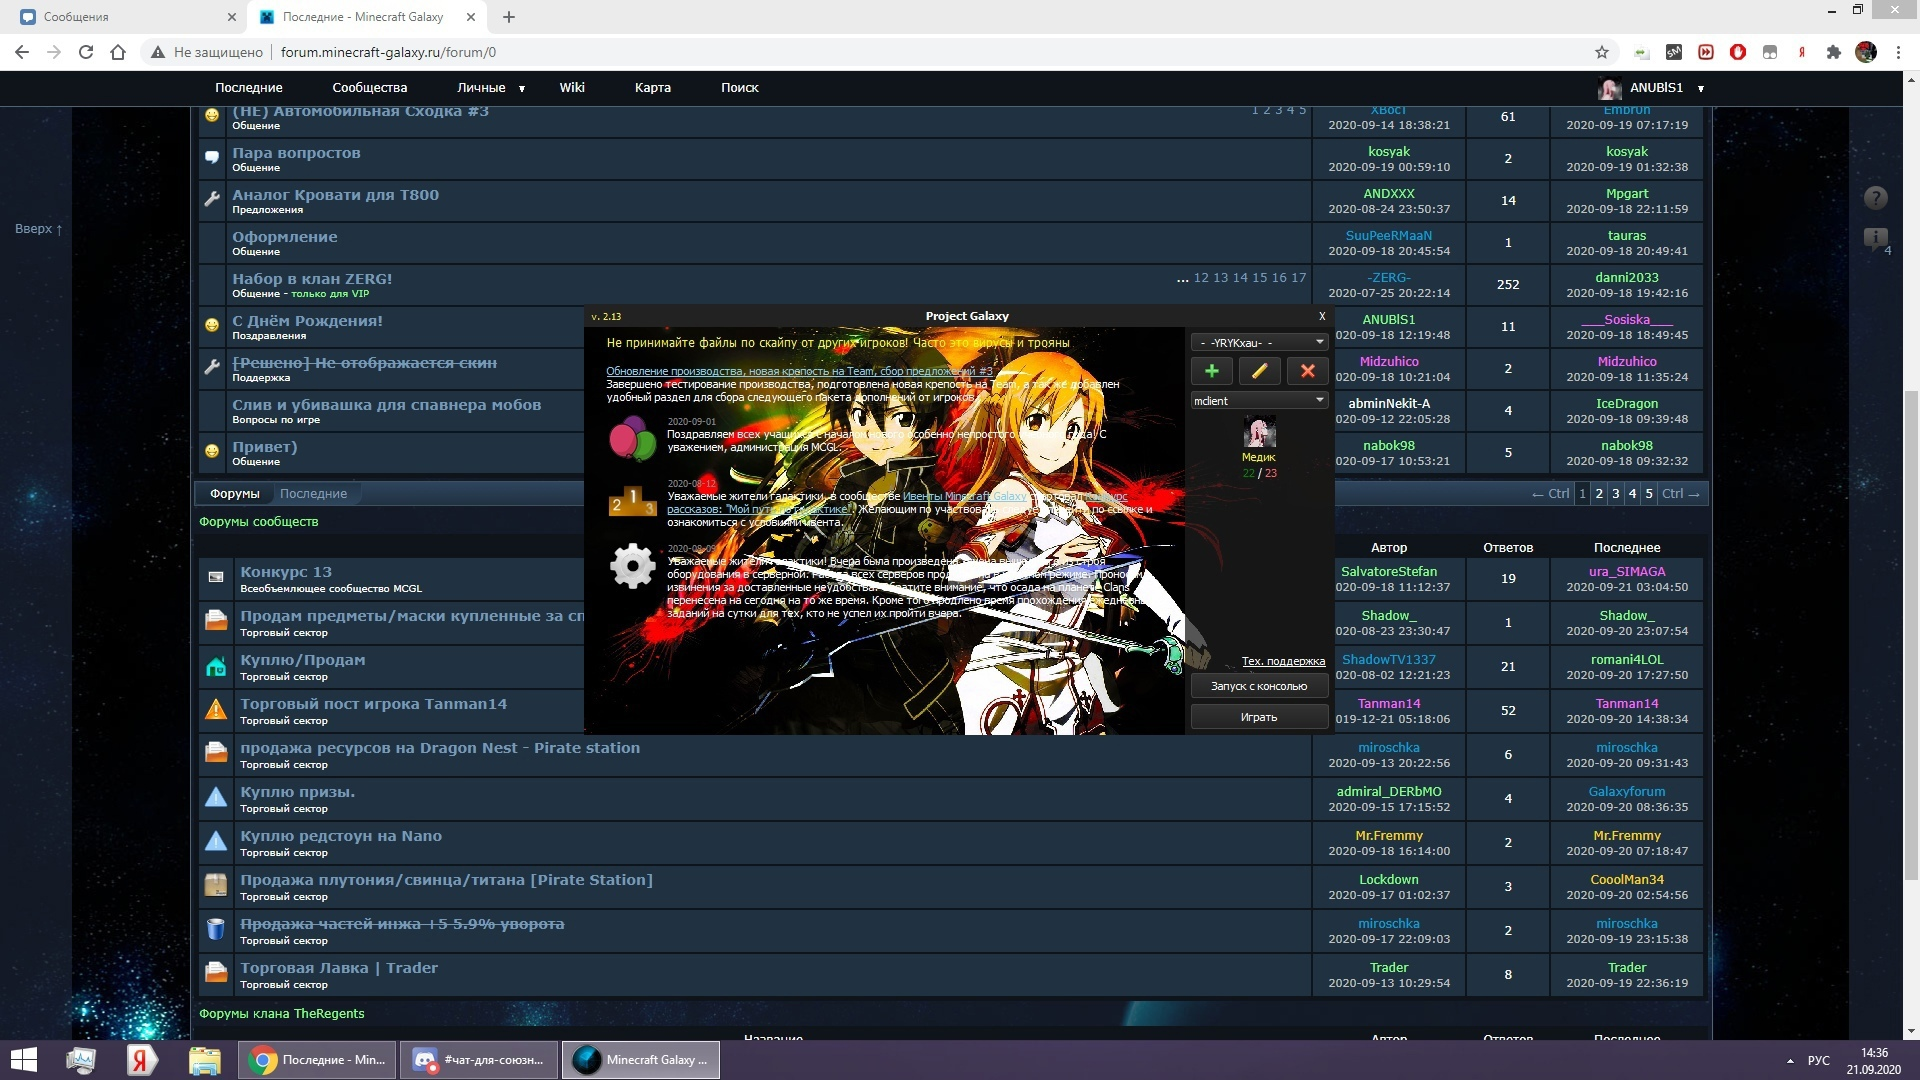Screen dimensions: 1920x1080
Task: Switch to the Сообщения browser tab
Action: [123, 17]
